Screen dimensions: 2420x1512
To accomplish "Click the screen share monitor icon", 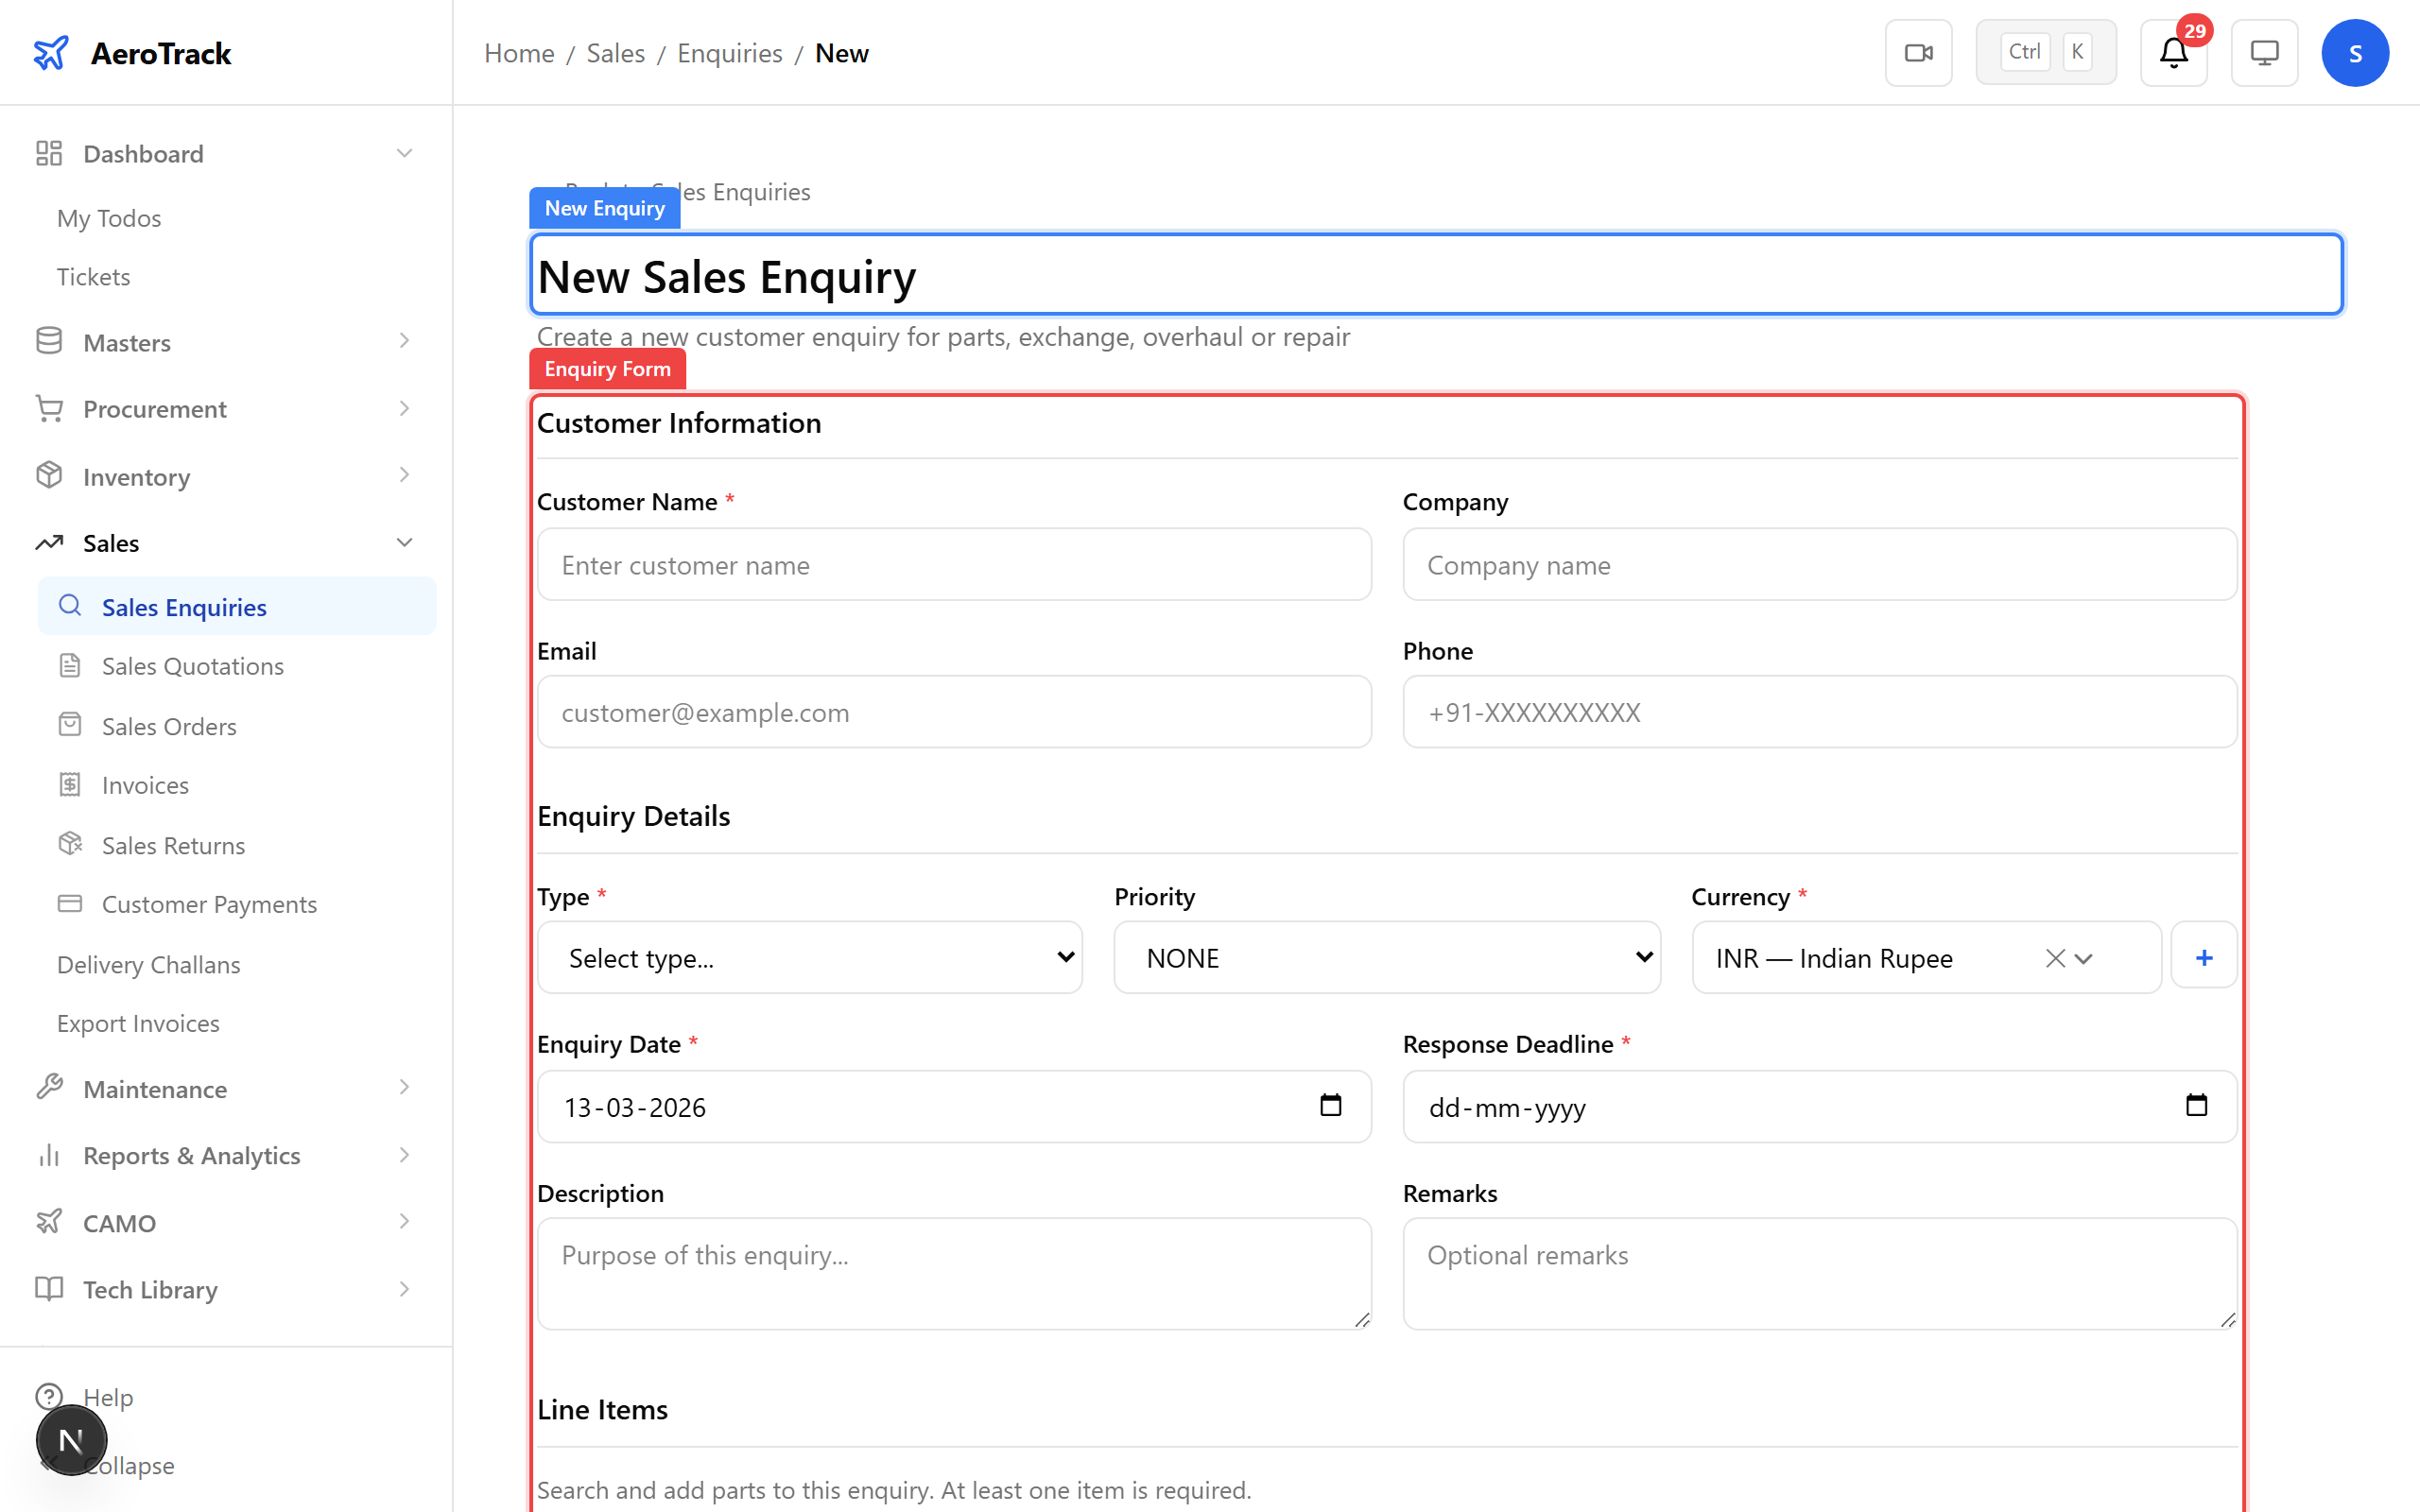I will click(x=2264, y=52).
